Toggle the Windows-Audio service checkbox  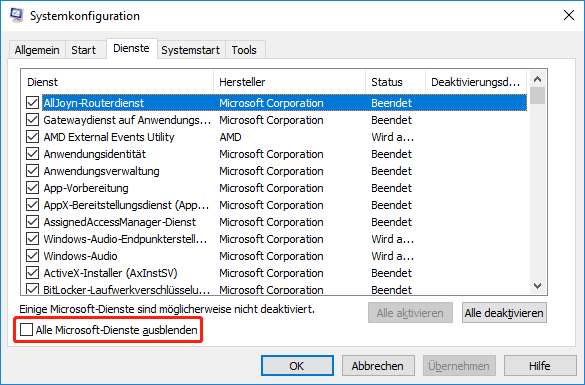pos(32,256)
